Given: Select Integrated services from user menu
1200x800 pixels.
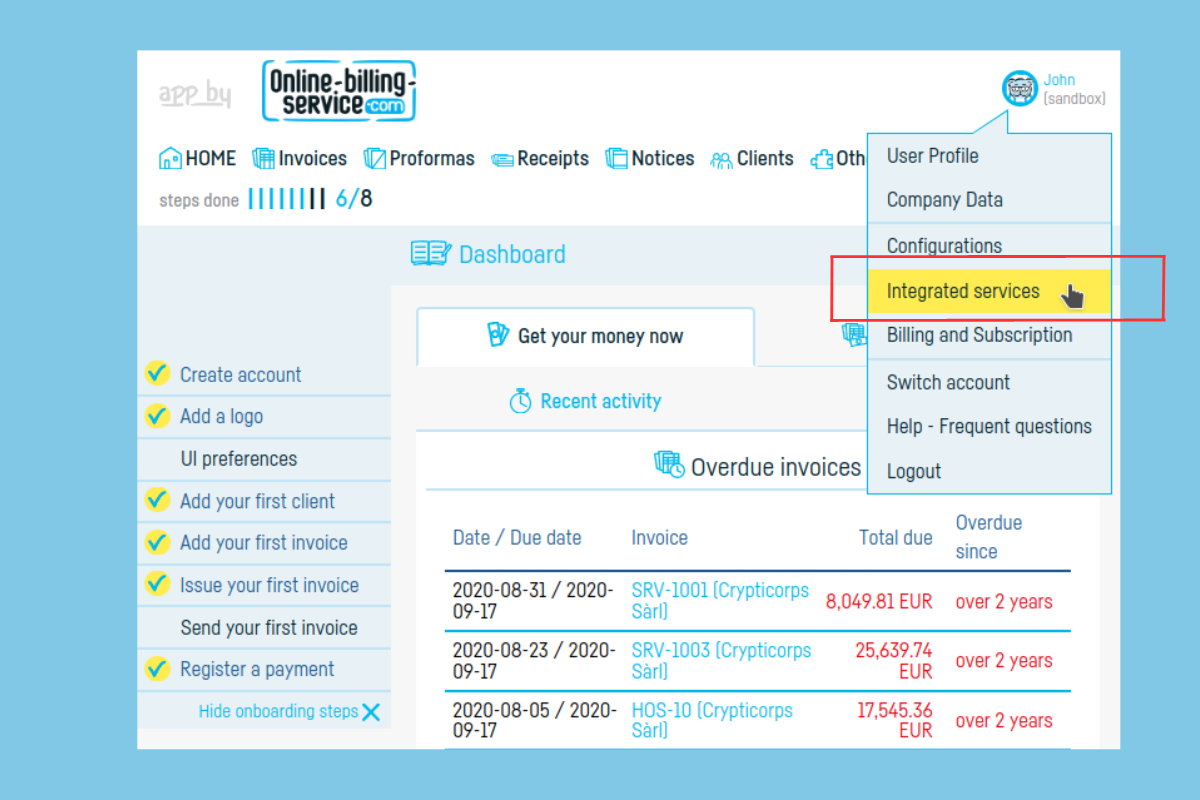Looking at the screenshot, I should [x=963, y=291].
